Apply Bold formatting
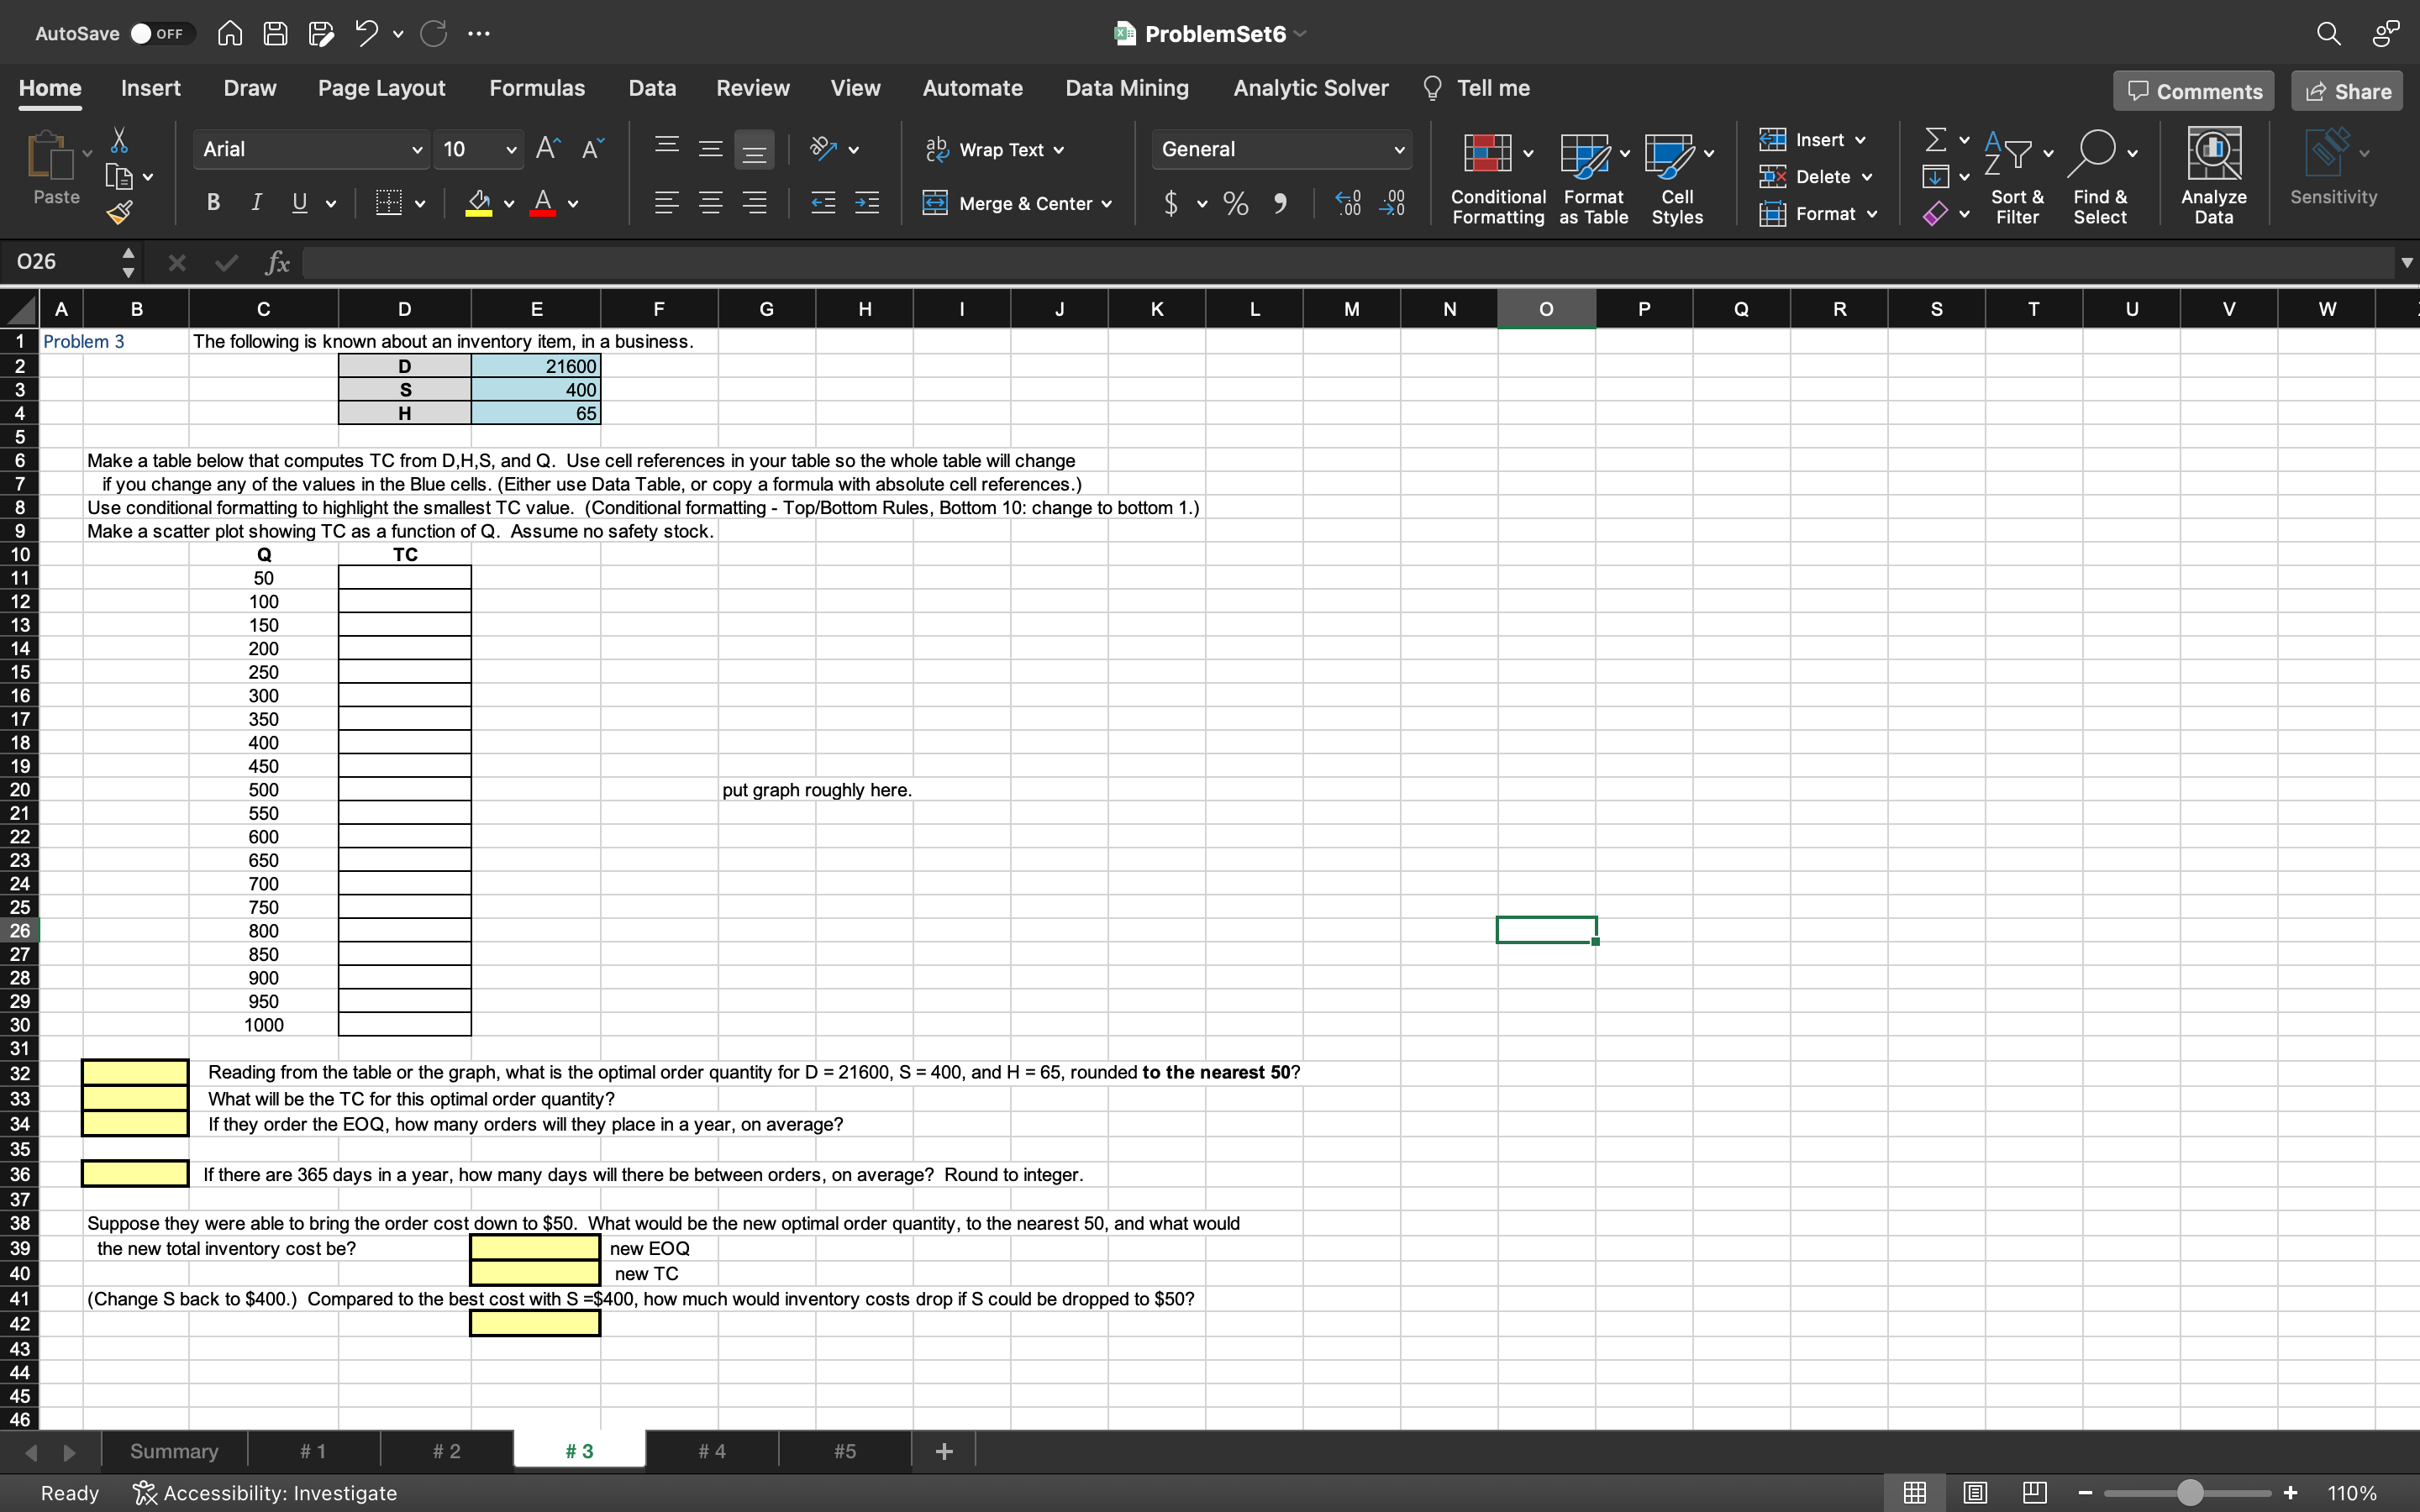 [212, 203]
